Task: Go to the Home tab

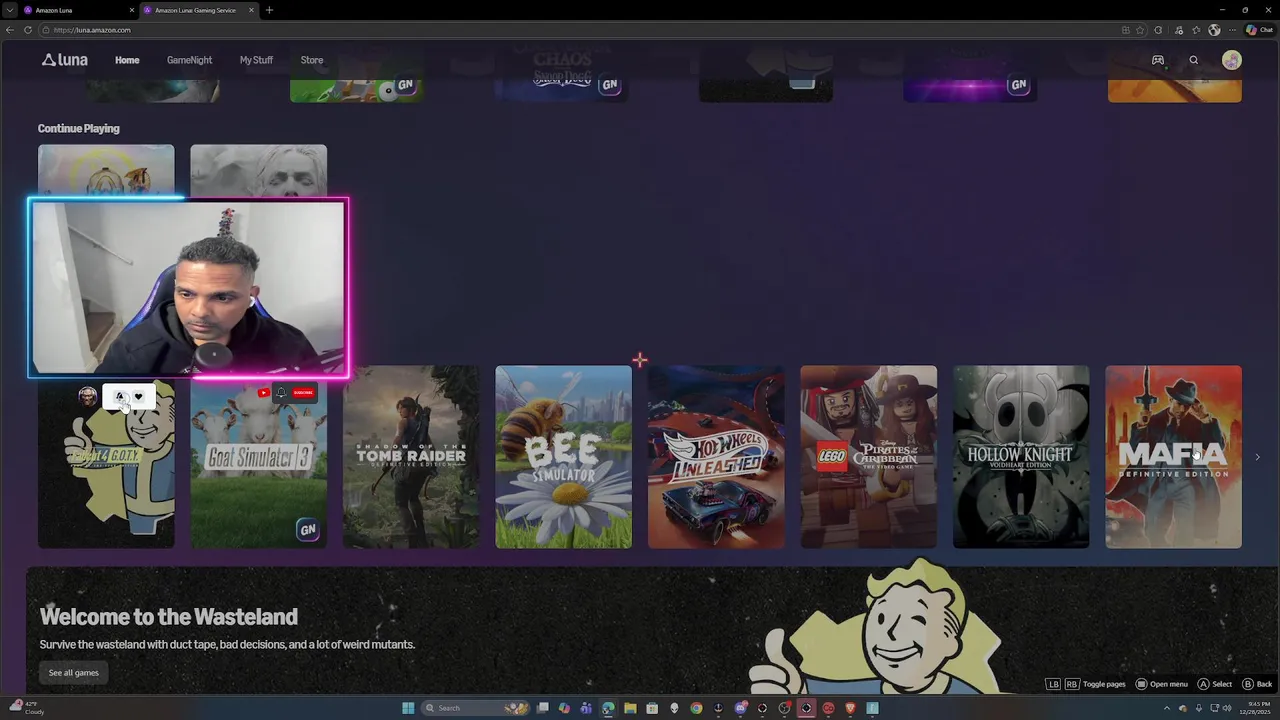Action: [127, 60]
